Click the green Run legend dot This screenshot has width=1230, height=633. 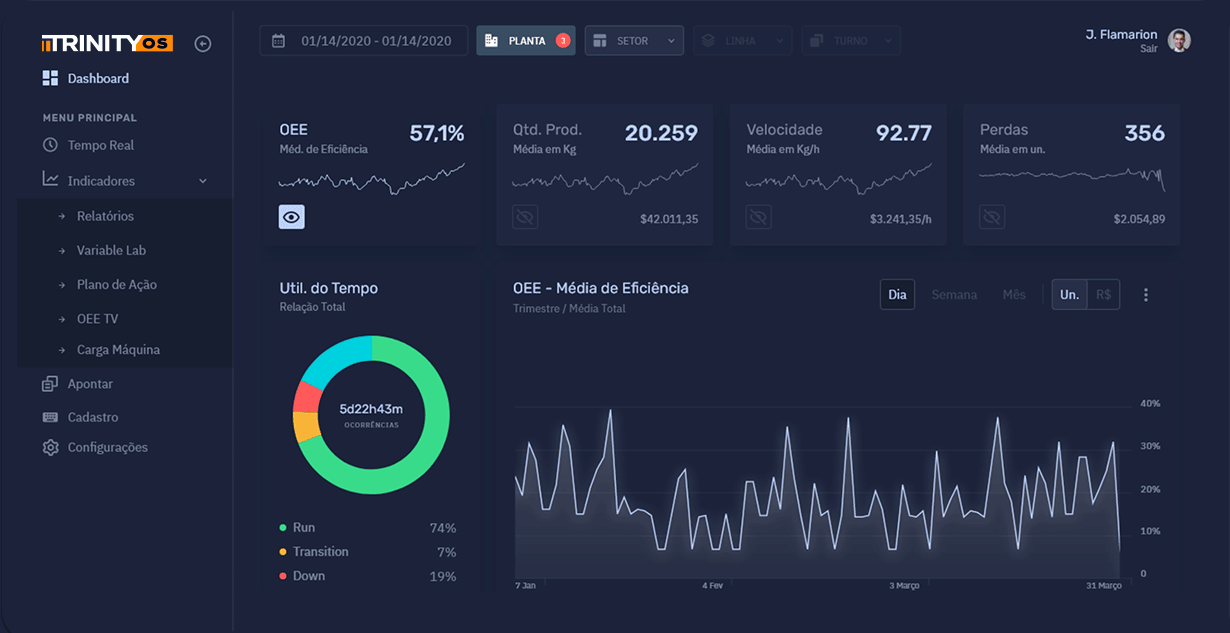pyautogui.click(x=283, y=527)
